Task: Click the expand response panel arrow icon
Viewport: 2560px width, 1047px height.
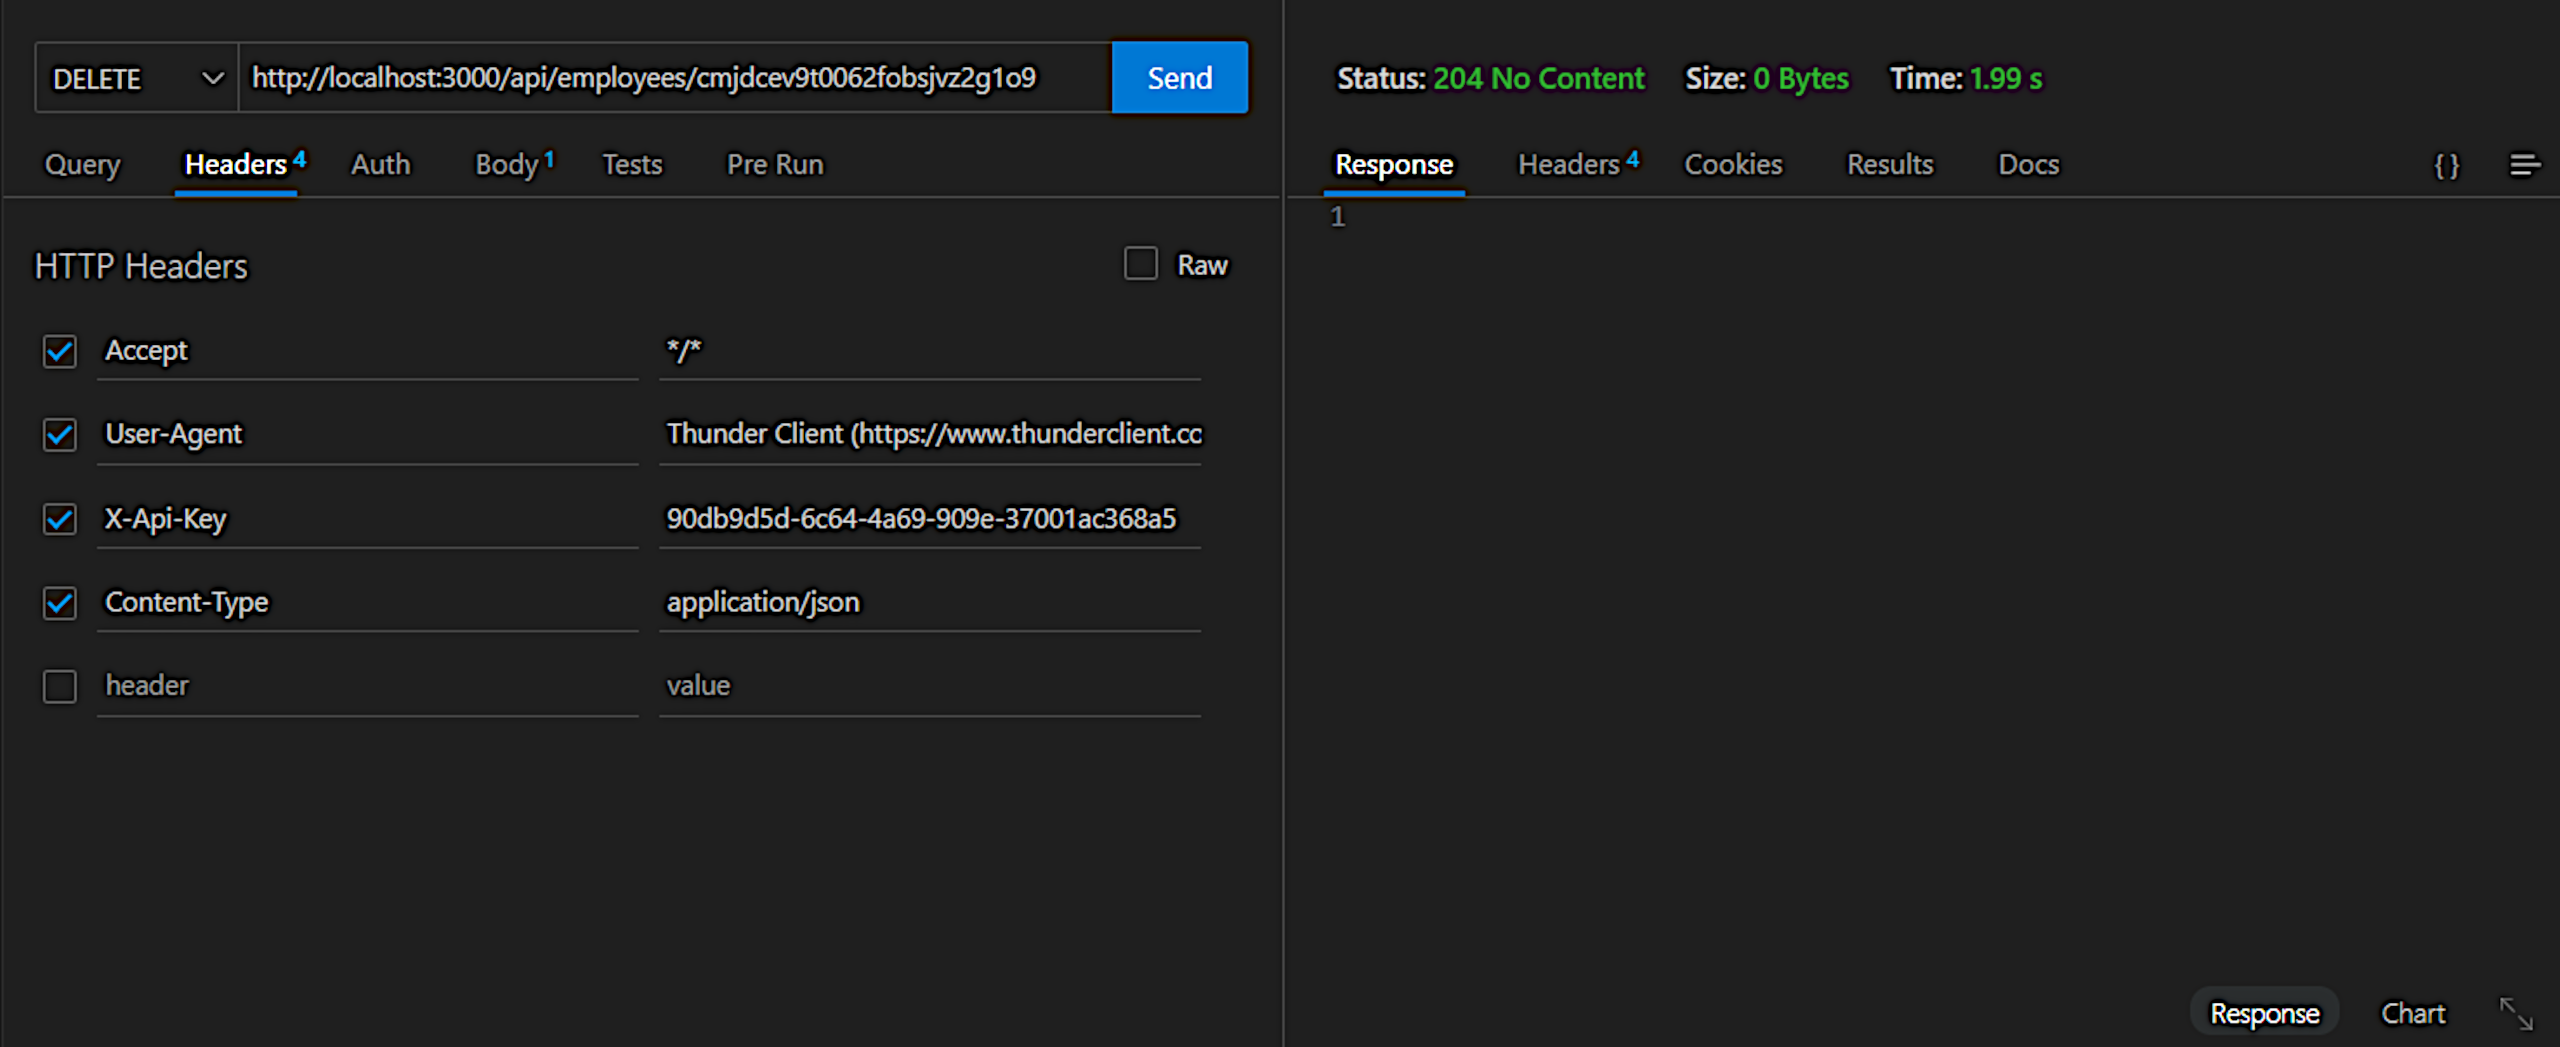Action: point(2518,1012)
